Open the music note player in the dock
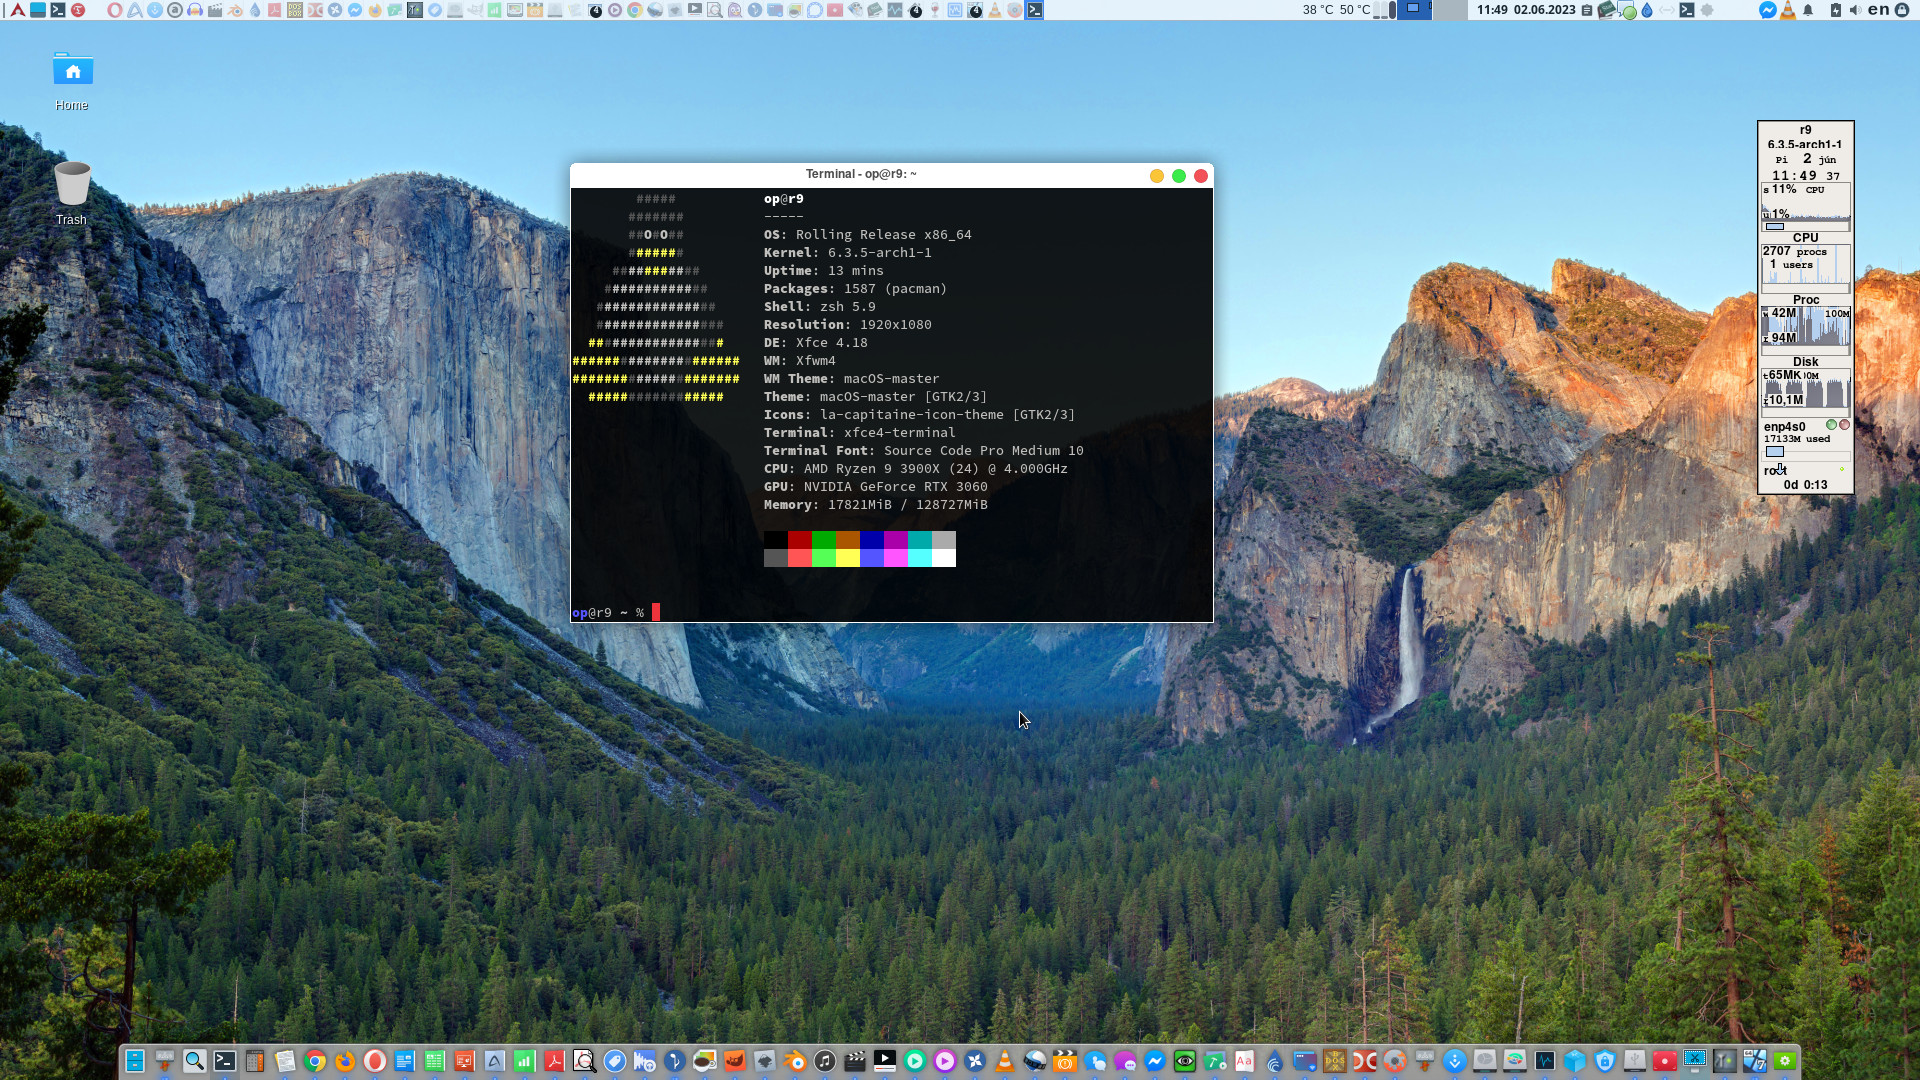The height and width of the screenshot is (1080, 1920). [x=825, y=1061]
